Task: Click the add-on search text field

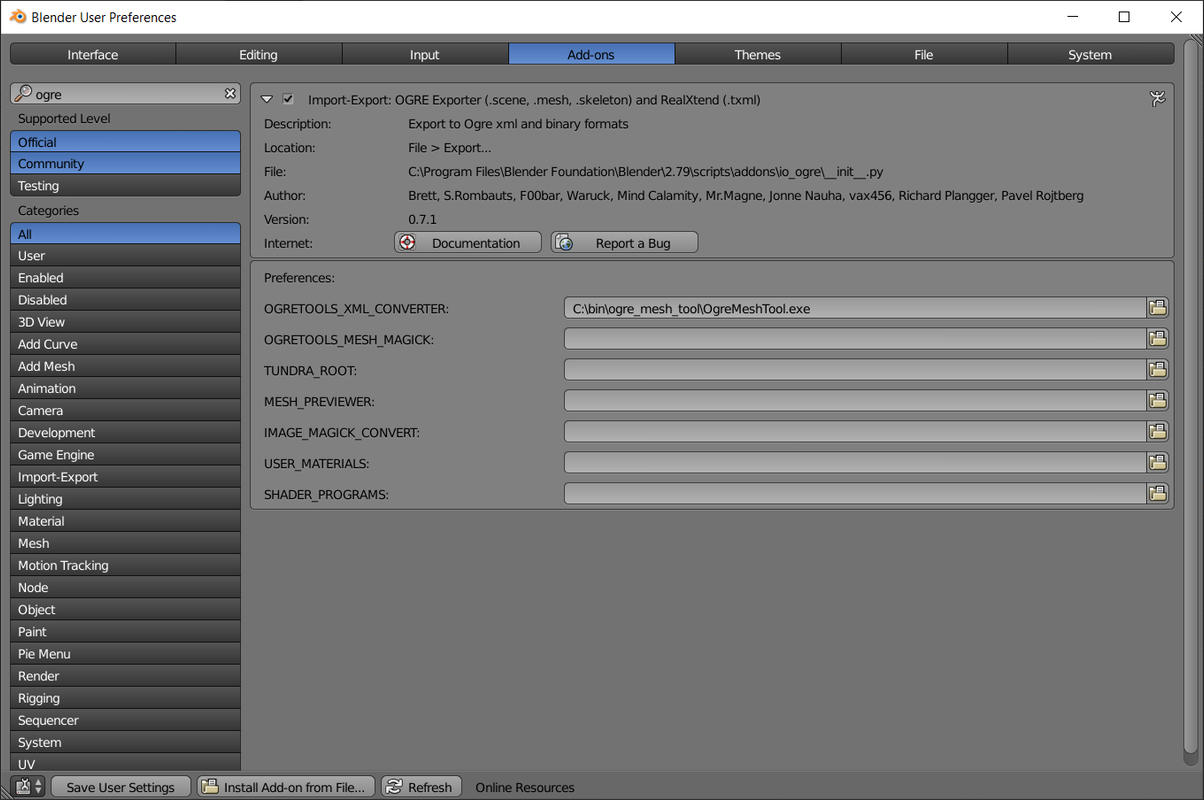Action: 126,93
